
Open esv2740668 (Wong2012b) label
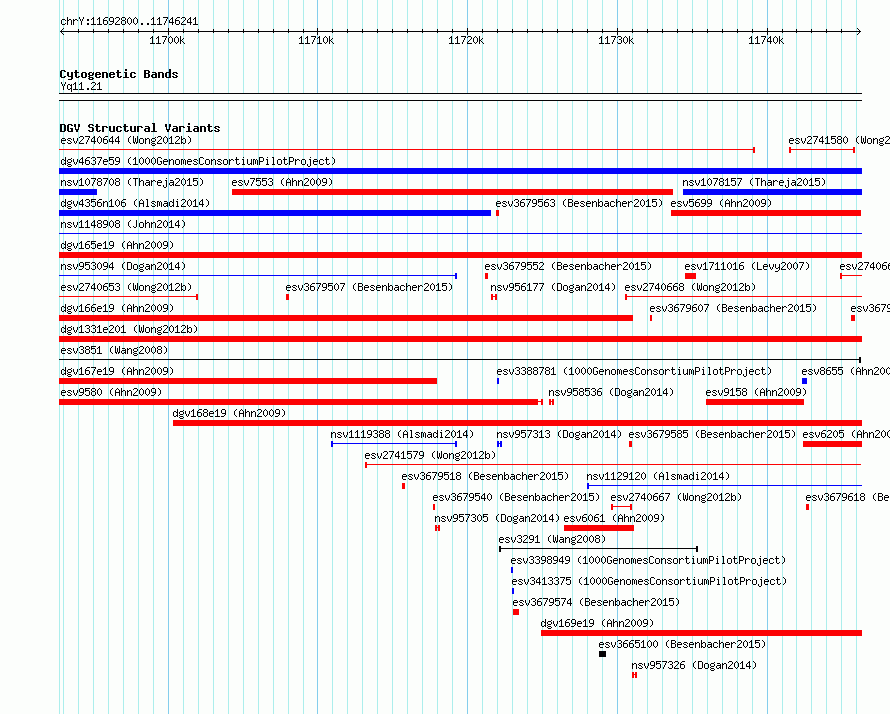(x=690, y=287)
